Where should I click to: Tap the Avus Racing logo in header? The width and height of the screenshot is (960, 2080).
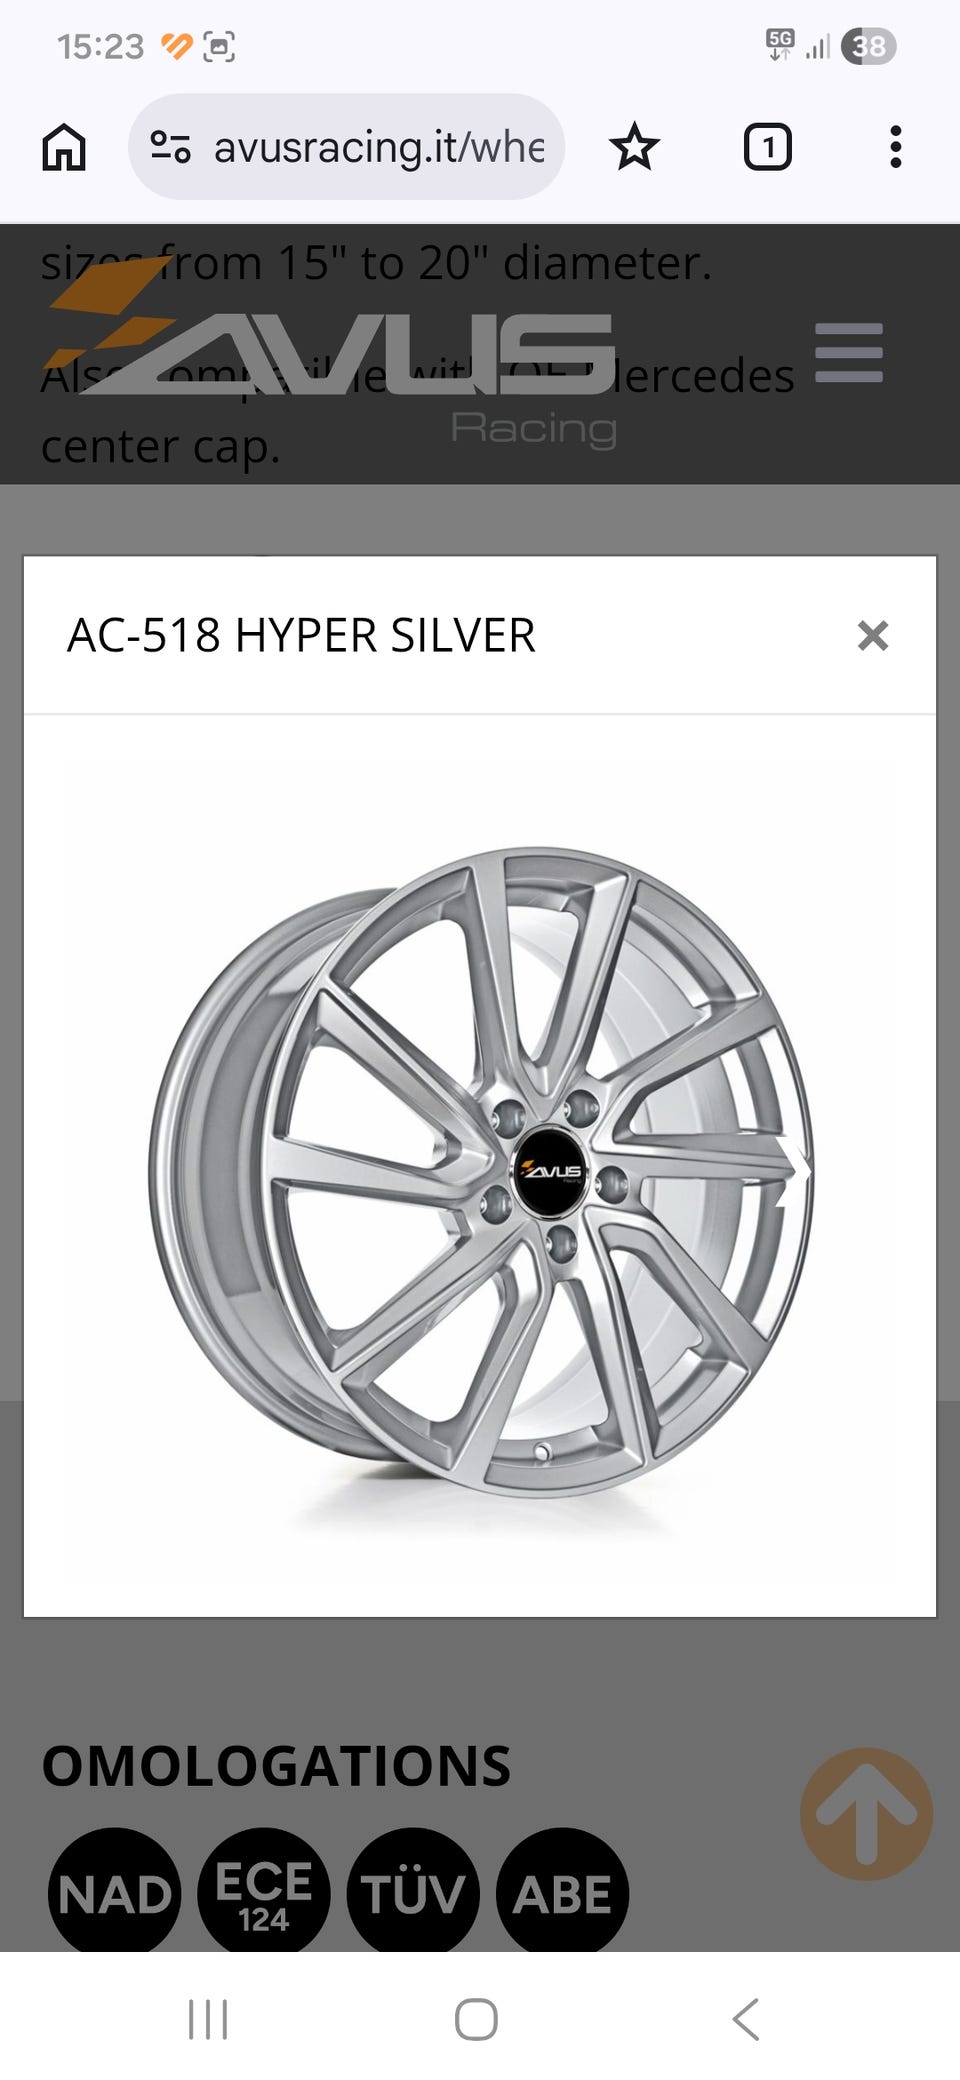tap(329, 353)
